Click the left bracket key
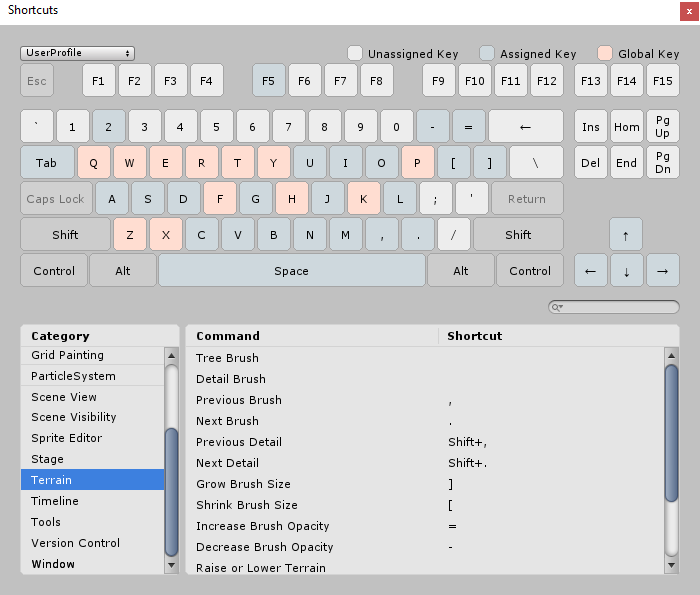Screen dimensions: 700x595 coord(454,162)
